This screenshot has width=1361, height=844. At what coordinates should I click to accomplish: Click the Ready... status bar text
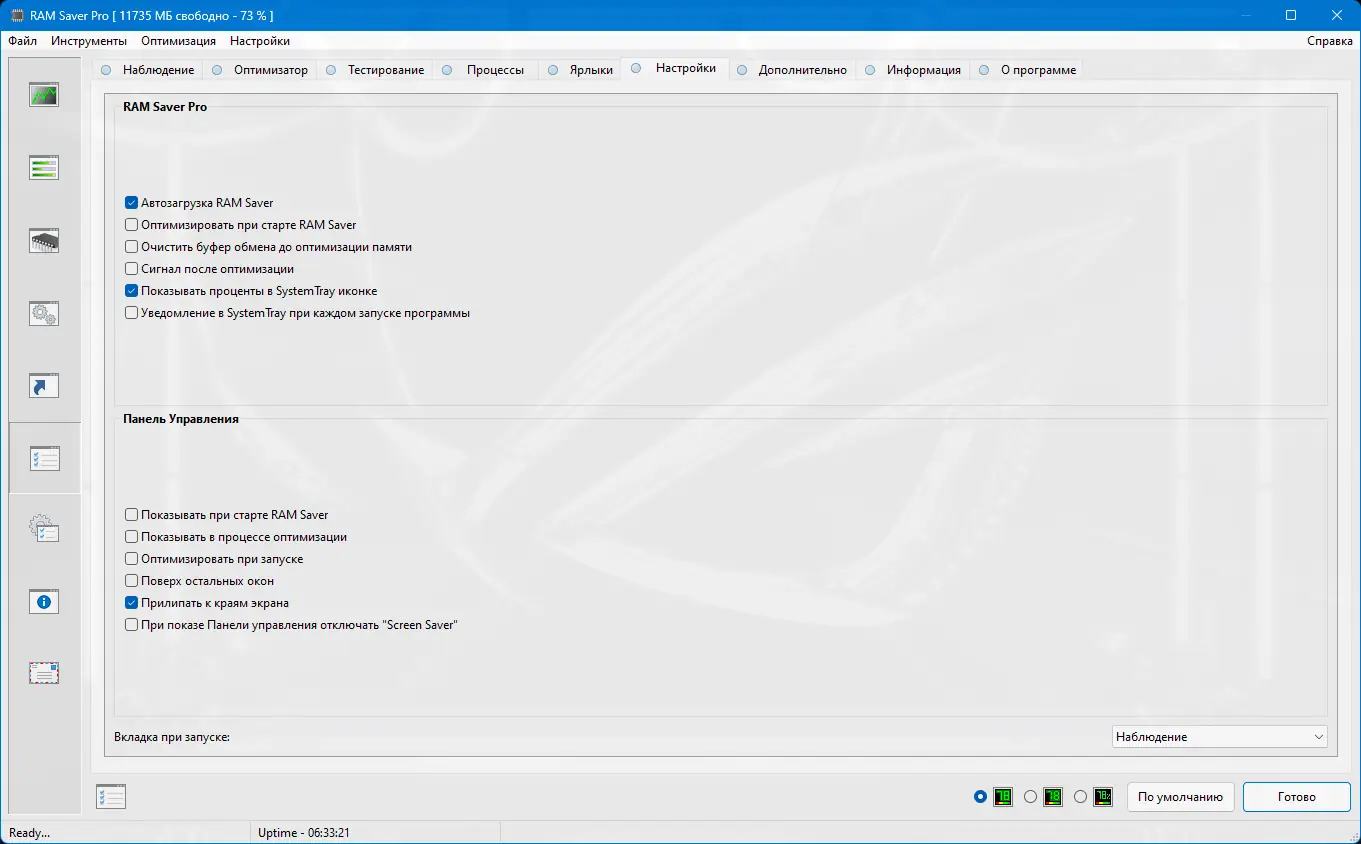point(30,833)
